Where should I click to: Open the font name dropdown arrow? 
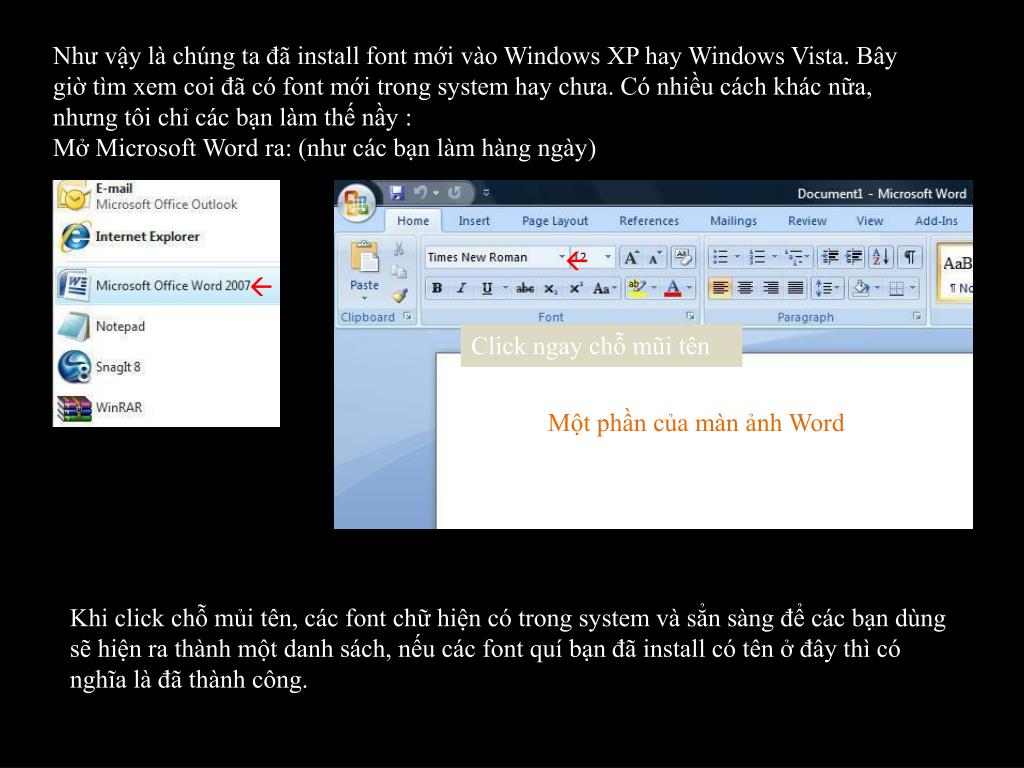click(x=562, y=257)
